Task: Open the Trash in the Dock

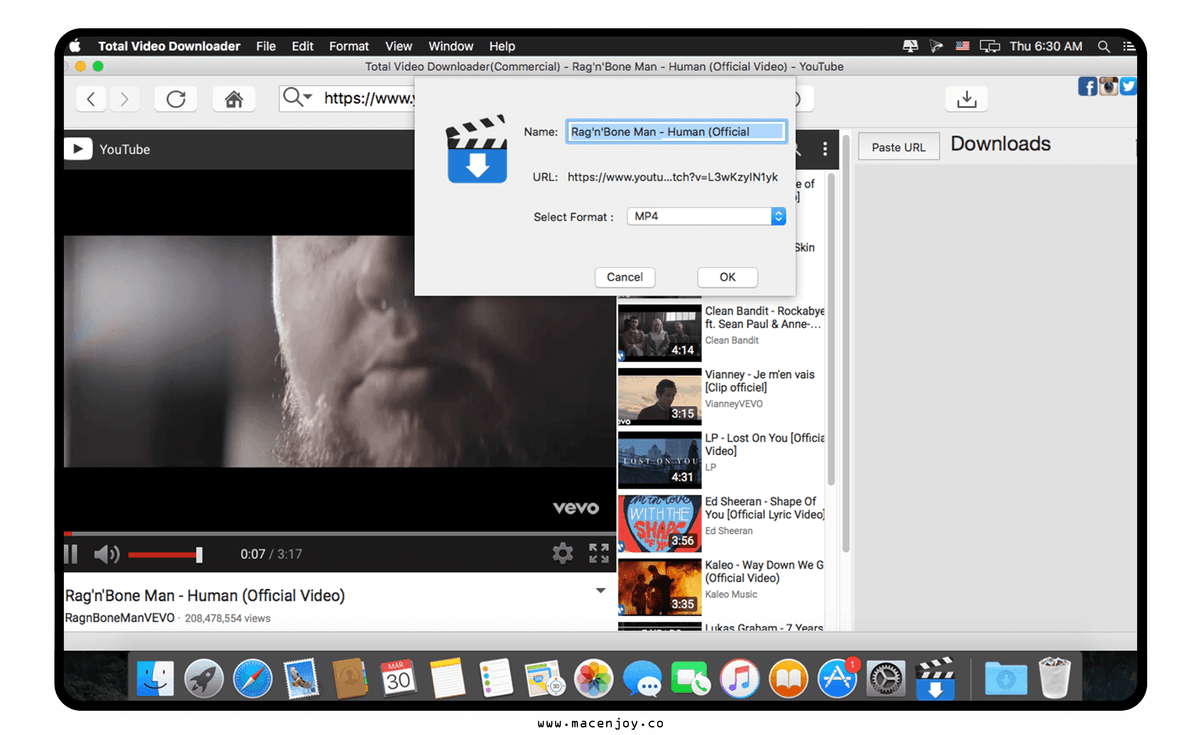Action: [1055, 677]
